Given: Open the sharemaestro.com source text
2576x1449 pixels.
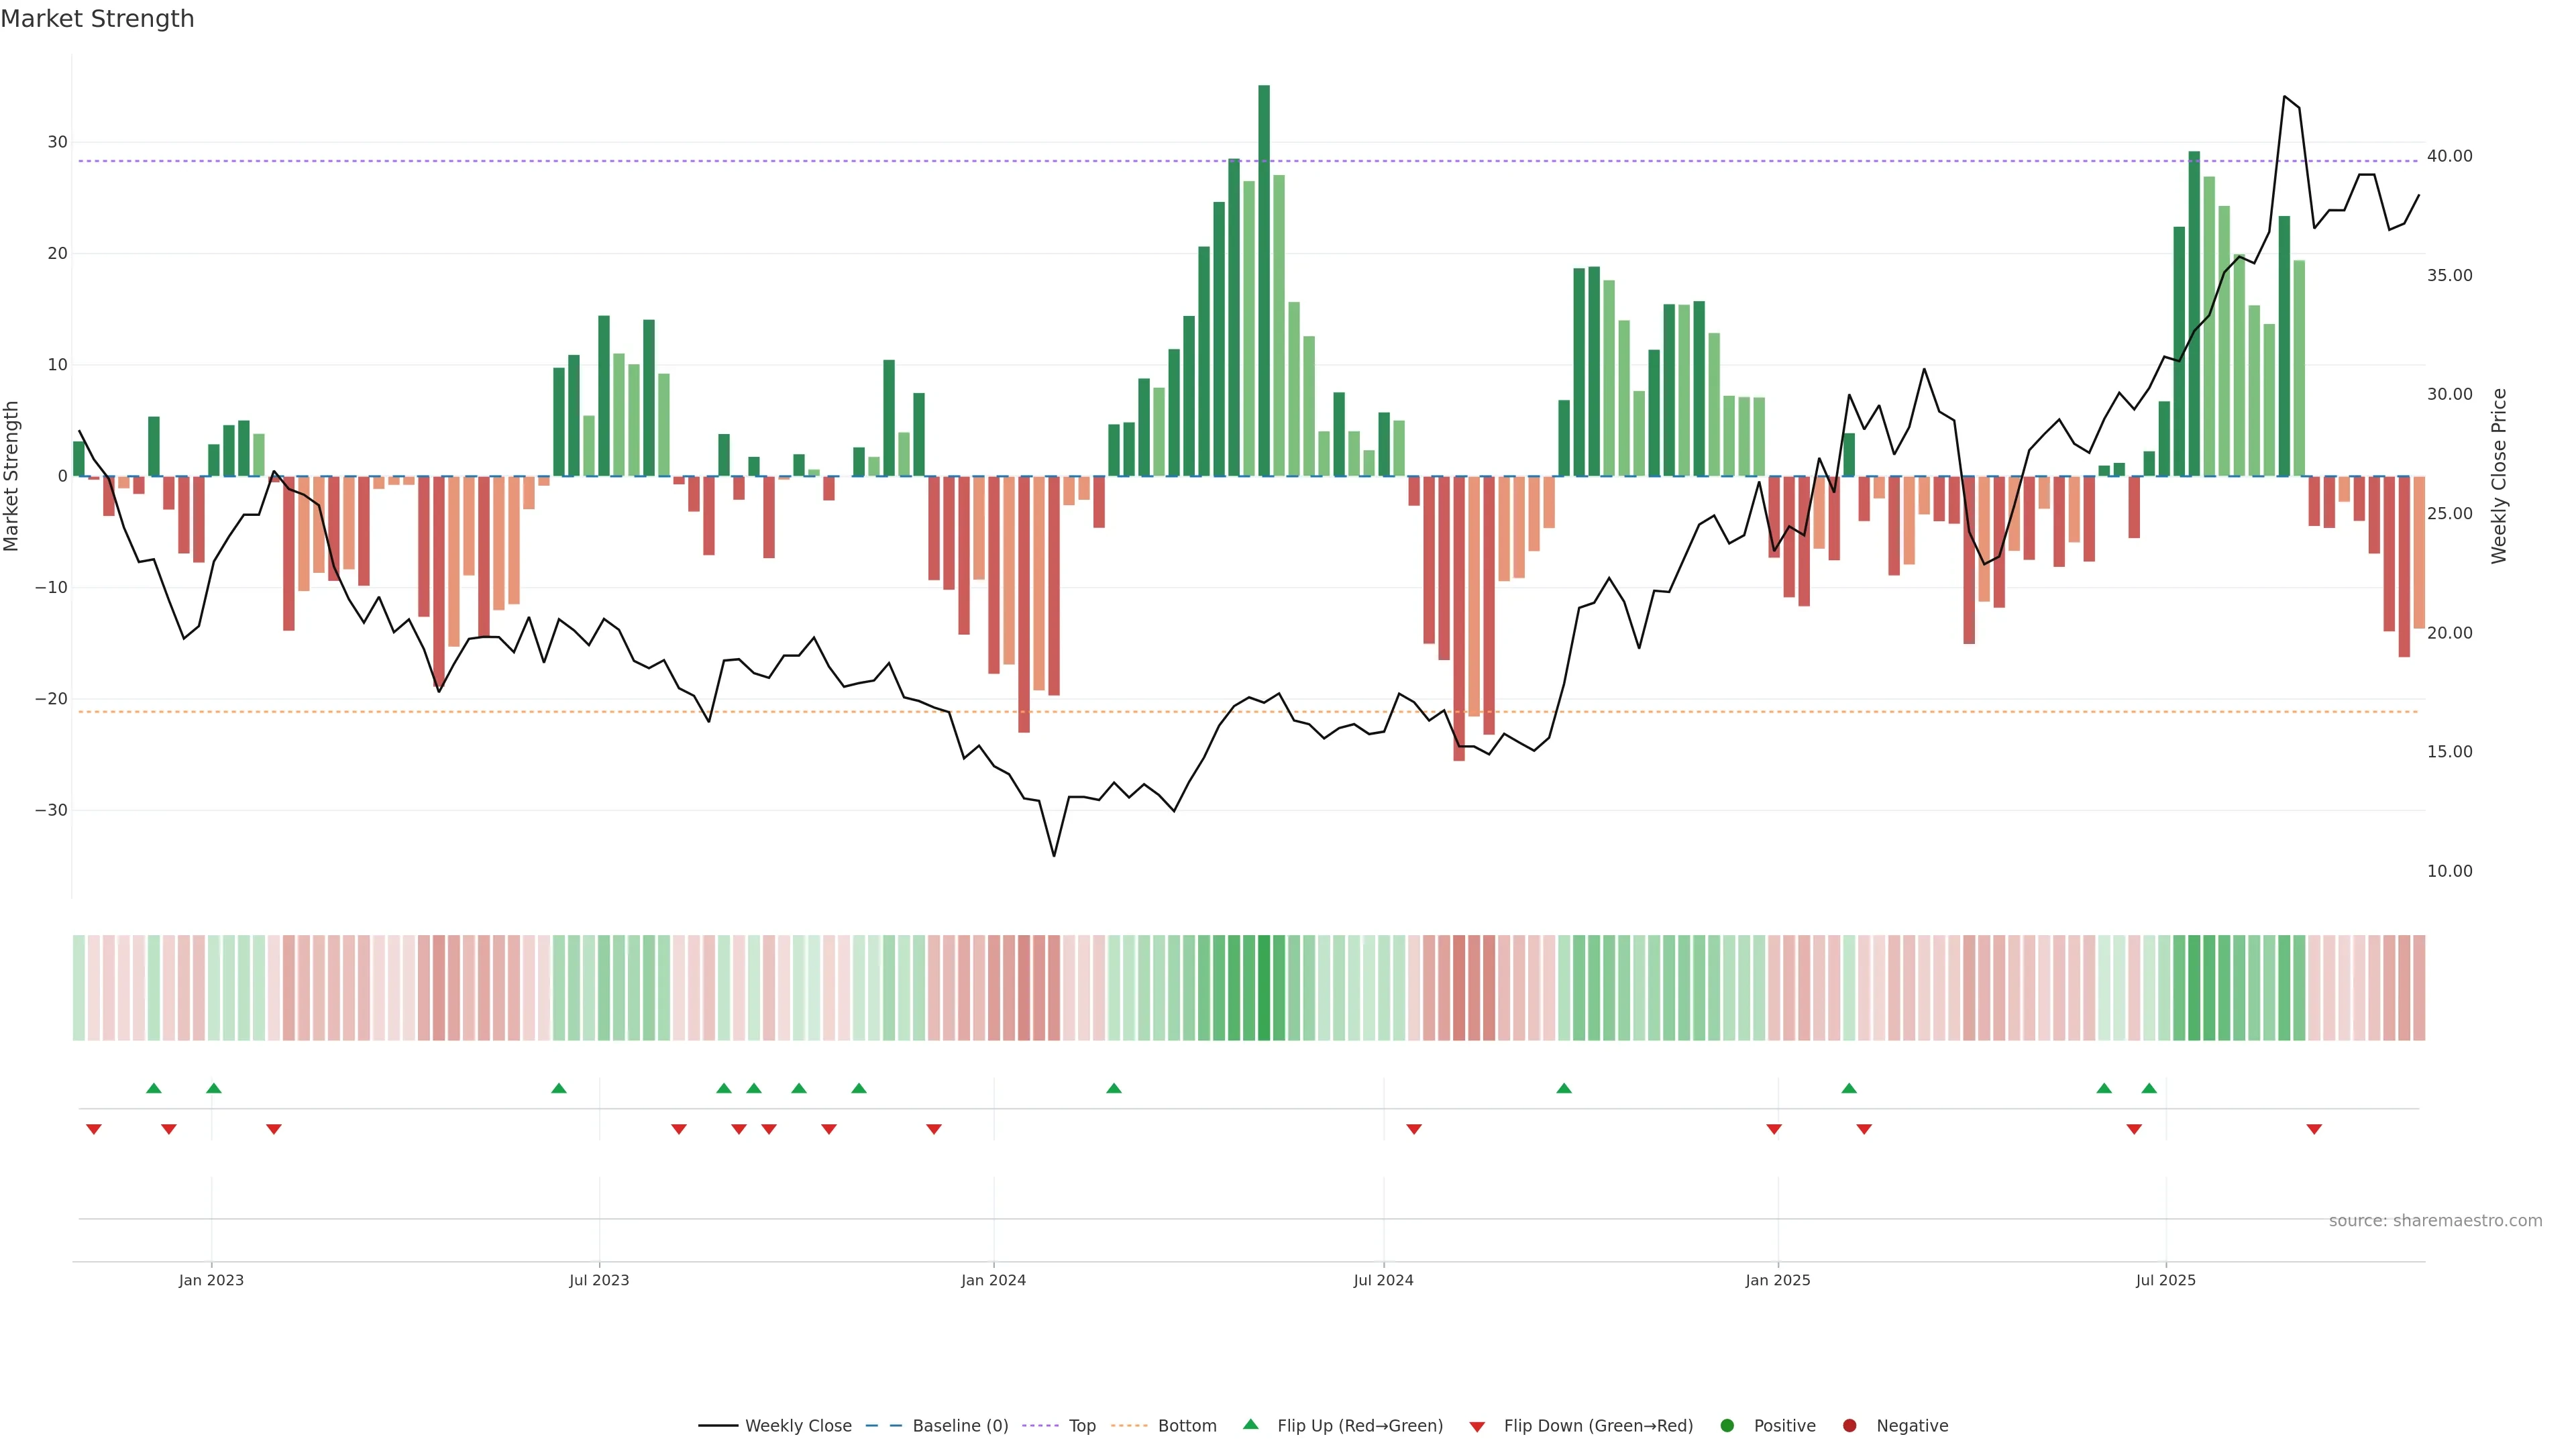Looking at the screenshot, I should click(x=2435, y=1221).
